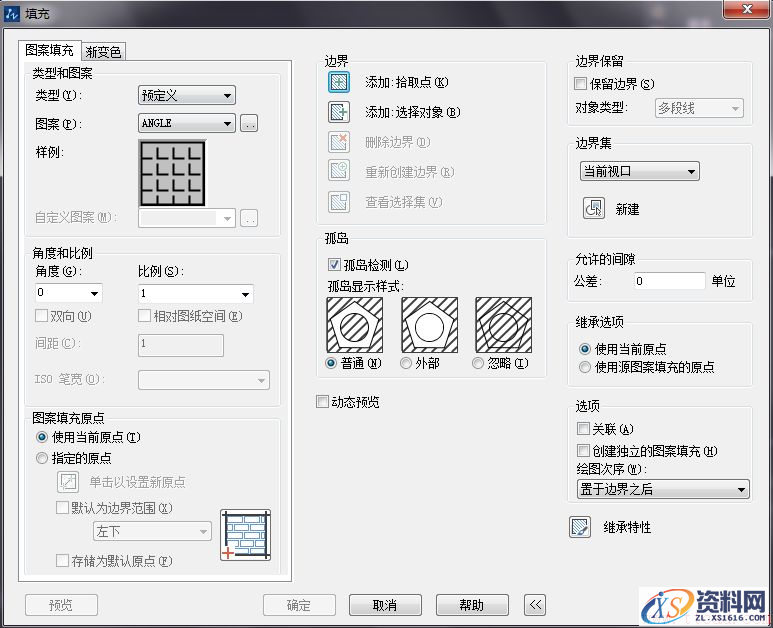The image size is (773, 628).
Task: Enable the 动态预览 (dynamic preview) checkbox
Action: 322,402
